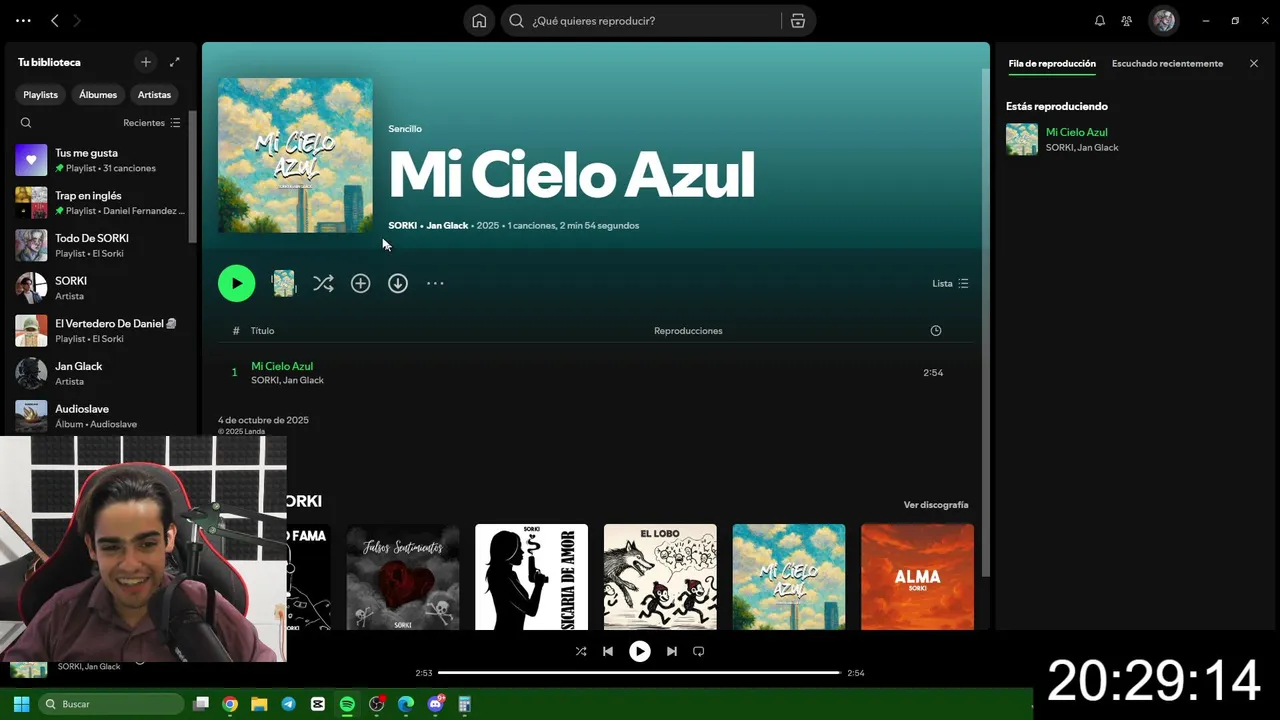The width and height of the screenshot is (1280, 720).
Task: Switch to Escuchado recientemente tab
Action: 1167,64
